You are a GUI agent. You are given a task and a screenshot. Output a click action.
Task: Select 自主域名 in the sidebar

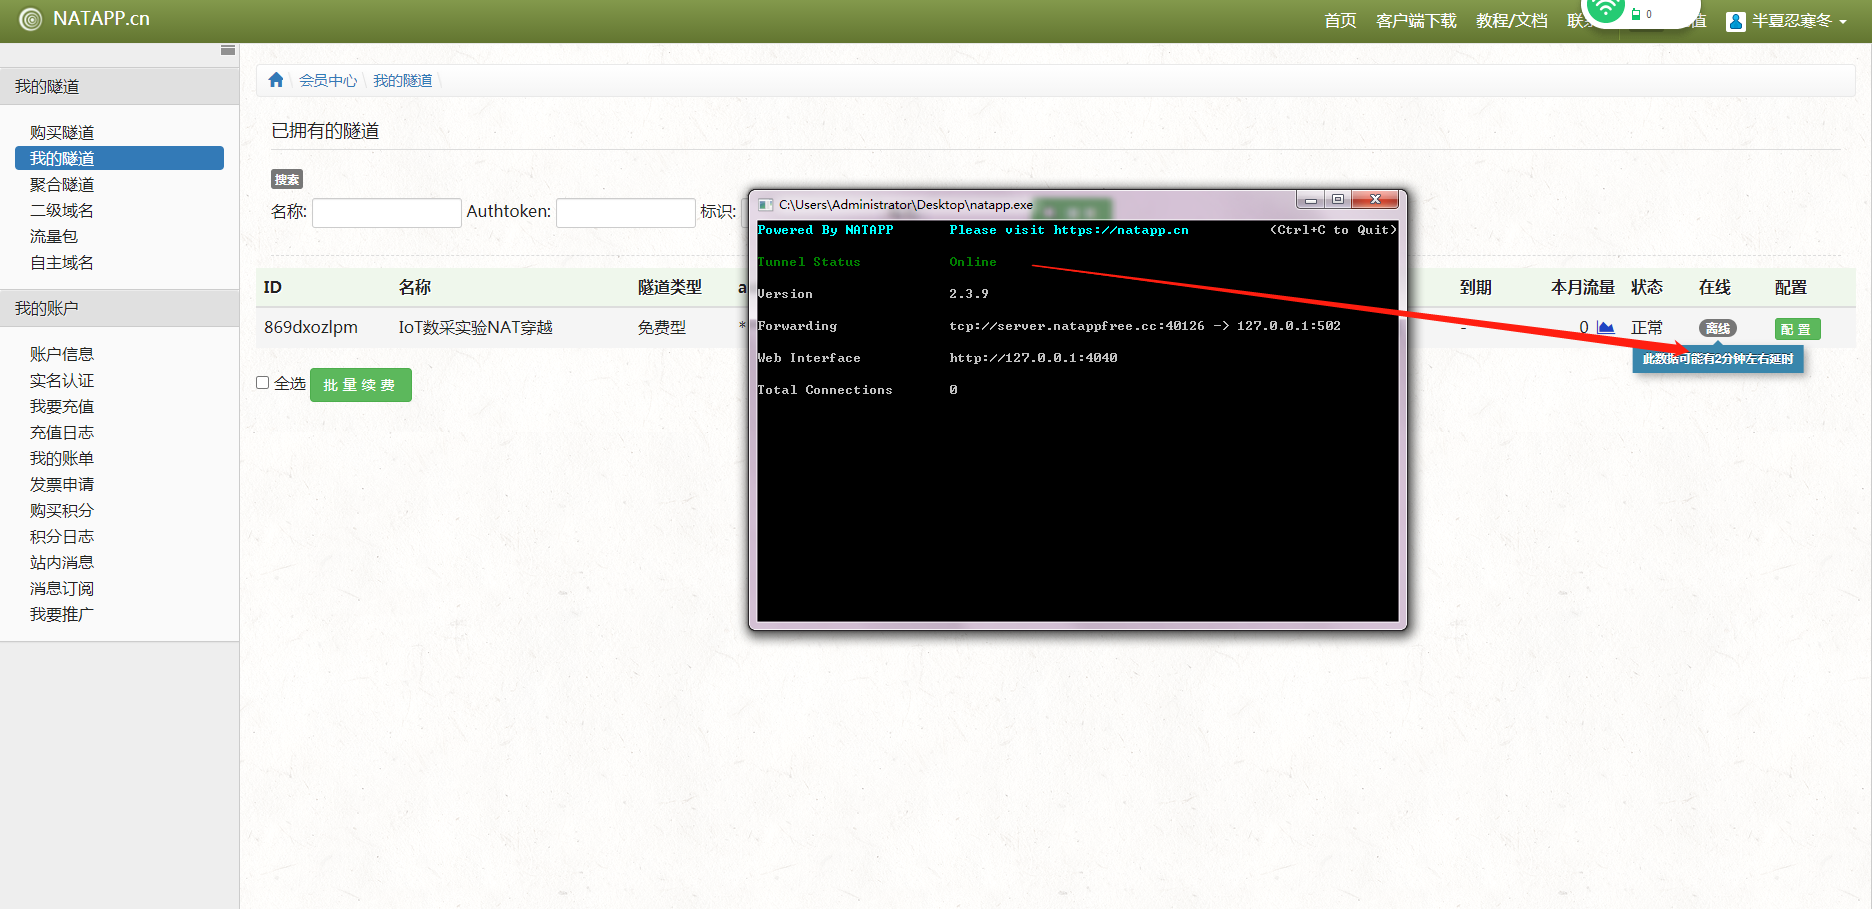pos(62,263)
